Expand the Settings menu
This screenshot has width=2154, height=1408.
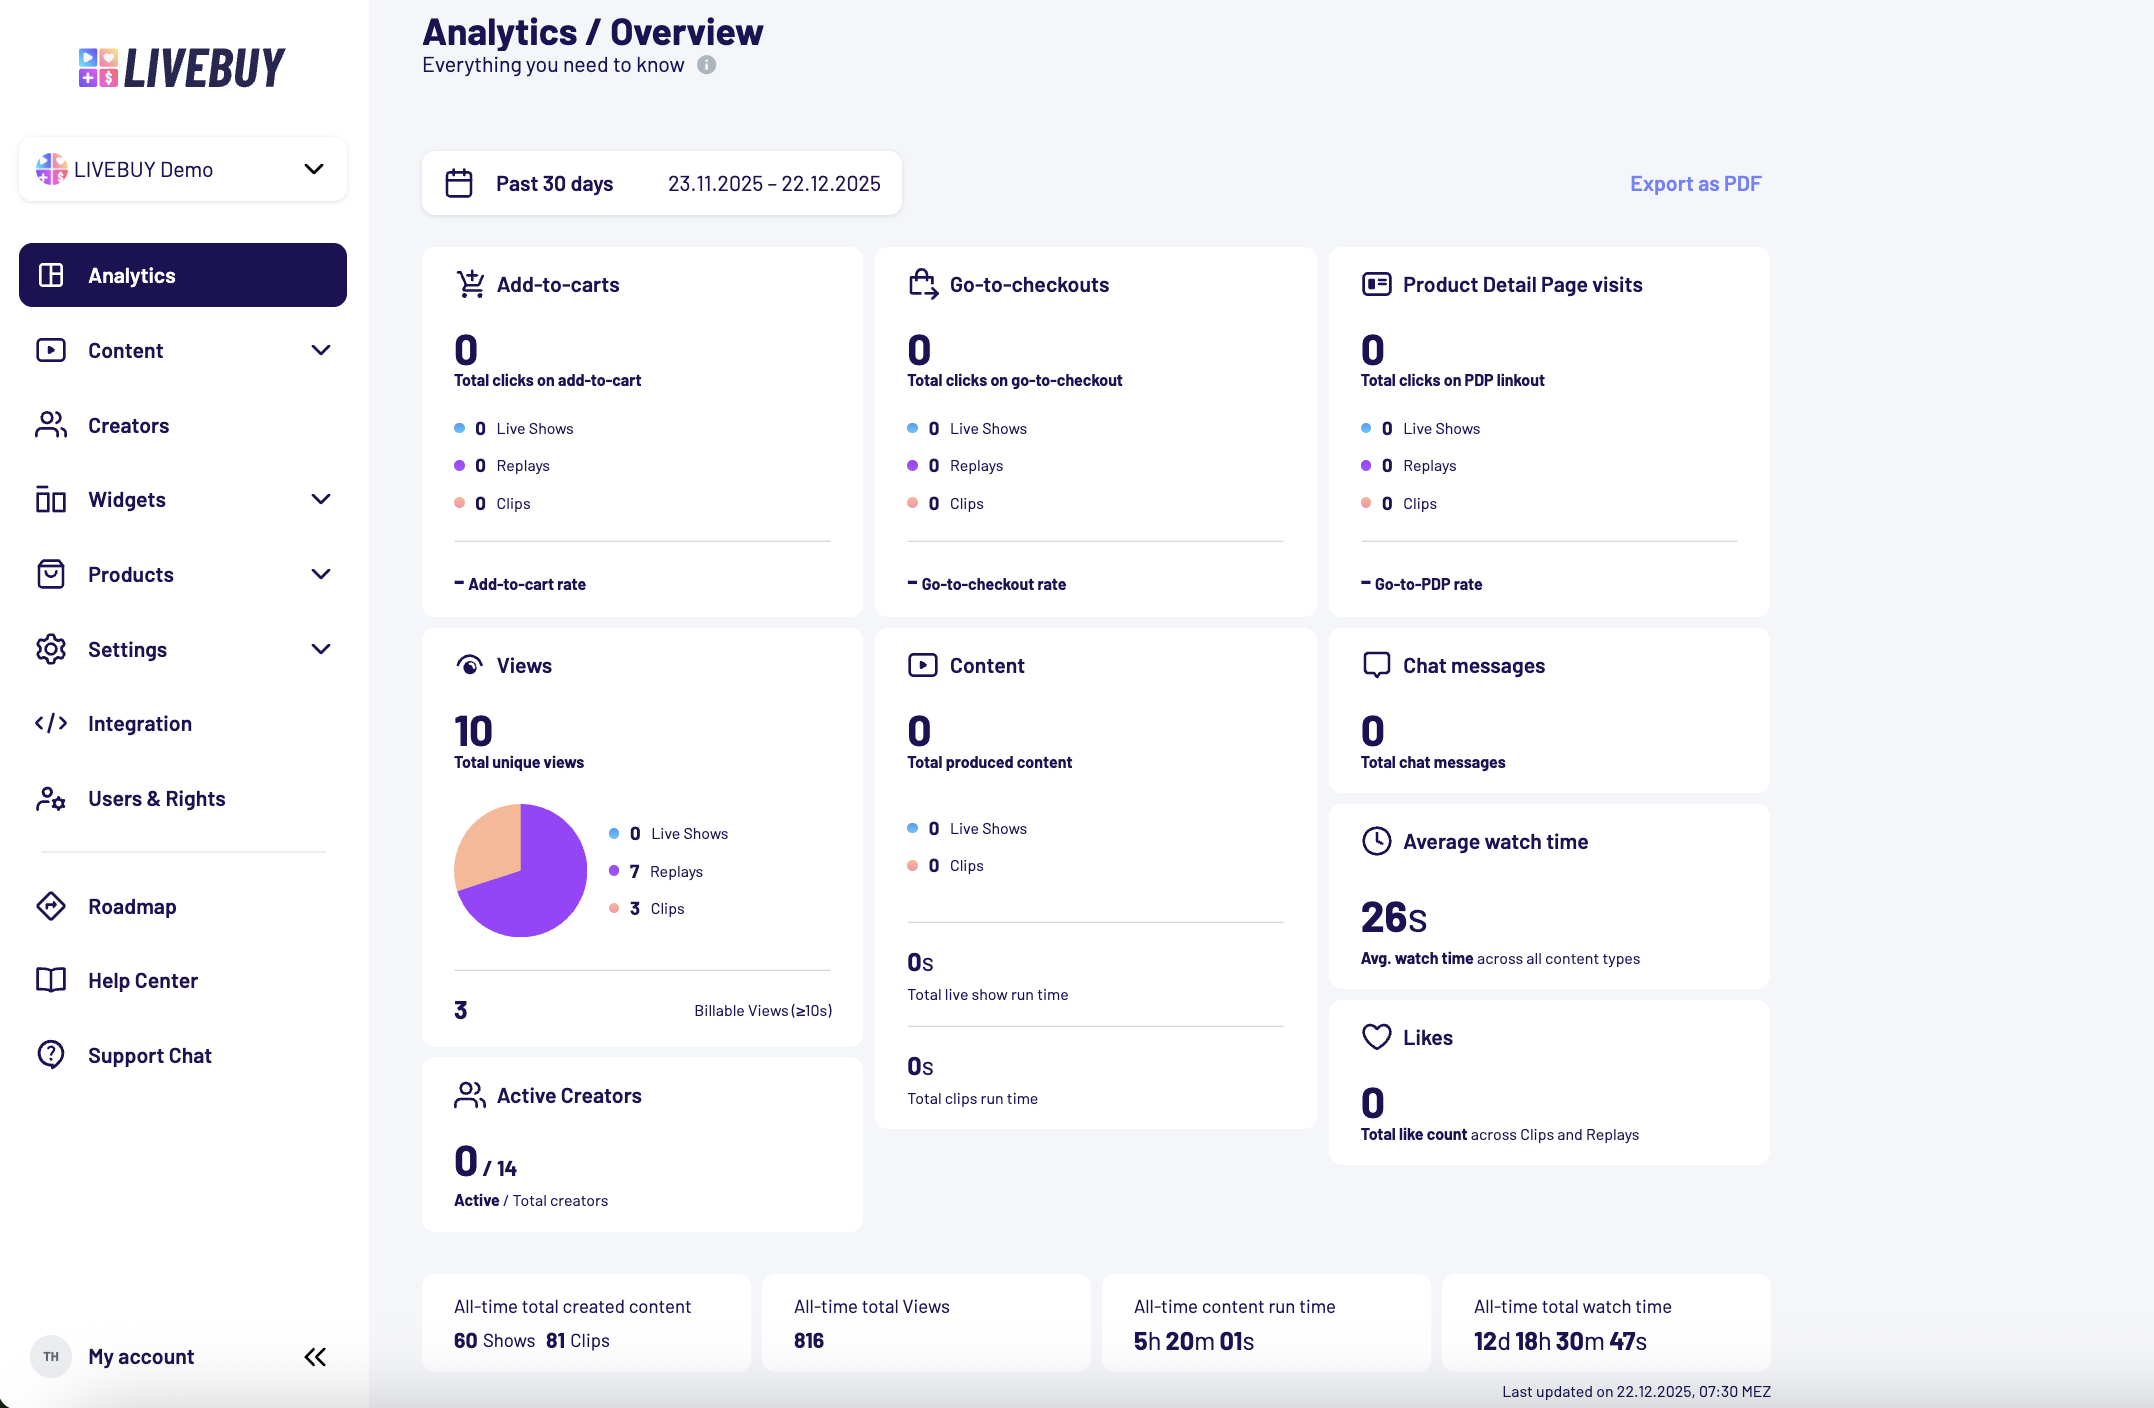pos(321,649)
